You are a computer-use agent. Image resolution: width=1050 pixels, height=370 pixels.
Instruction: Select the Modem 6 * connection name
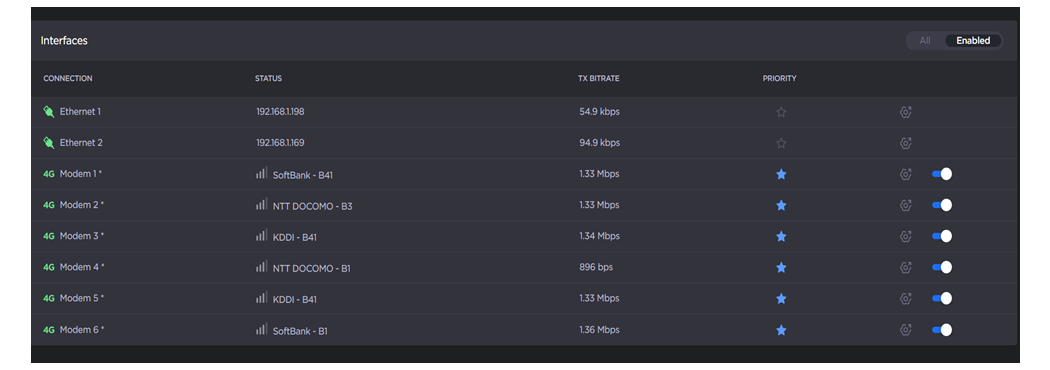pyautogui.click(x=82, y=329)
